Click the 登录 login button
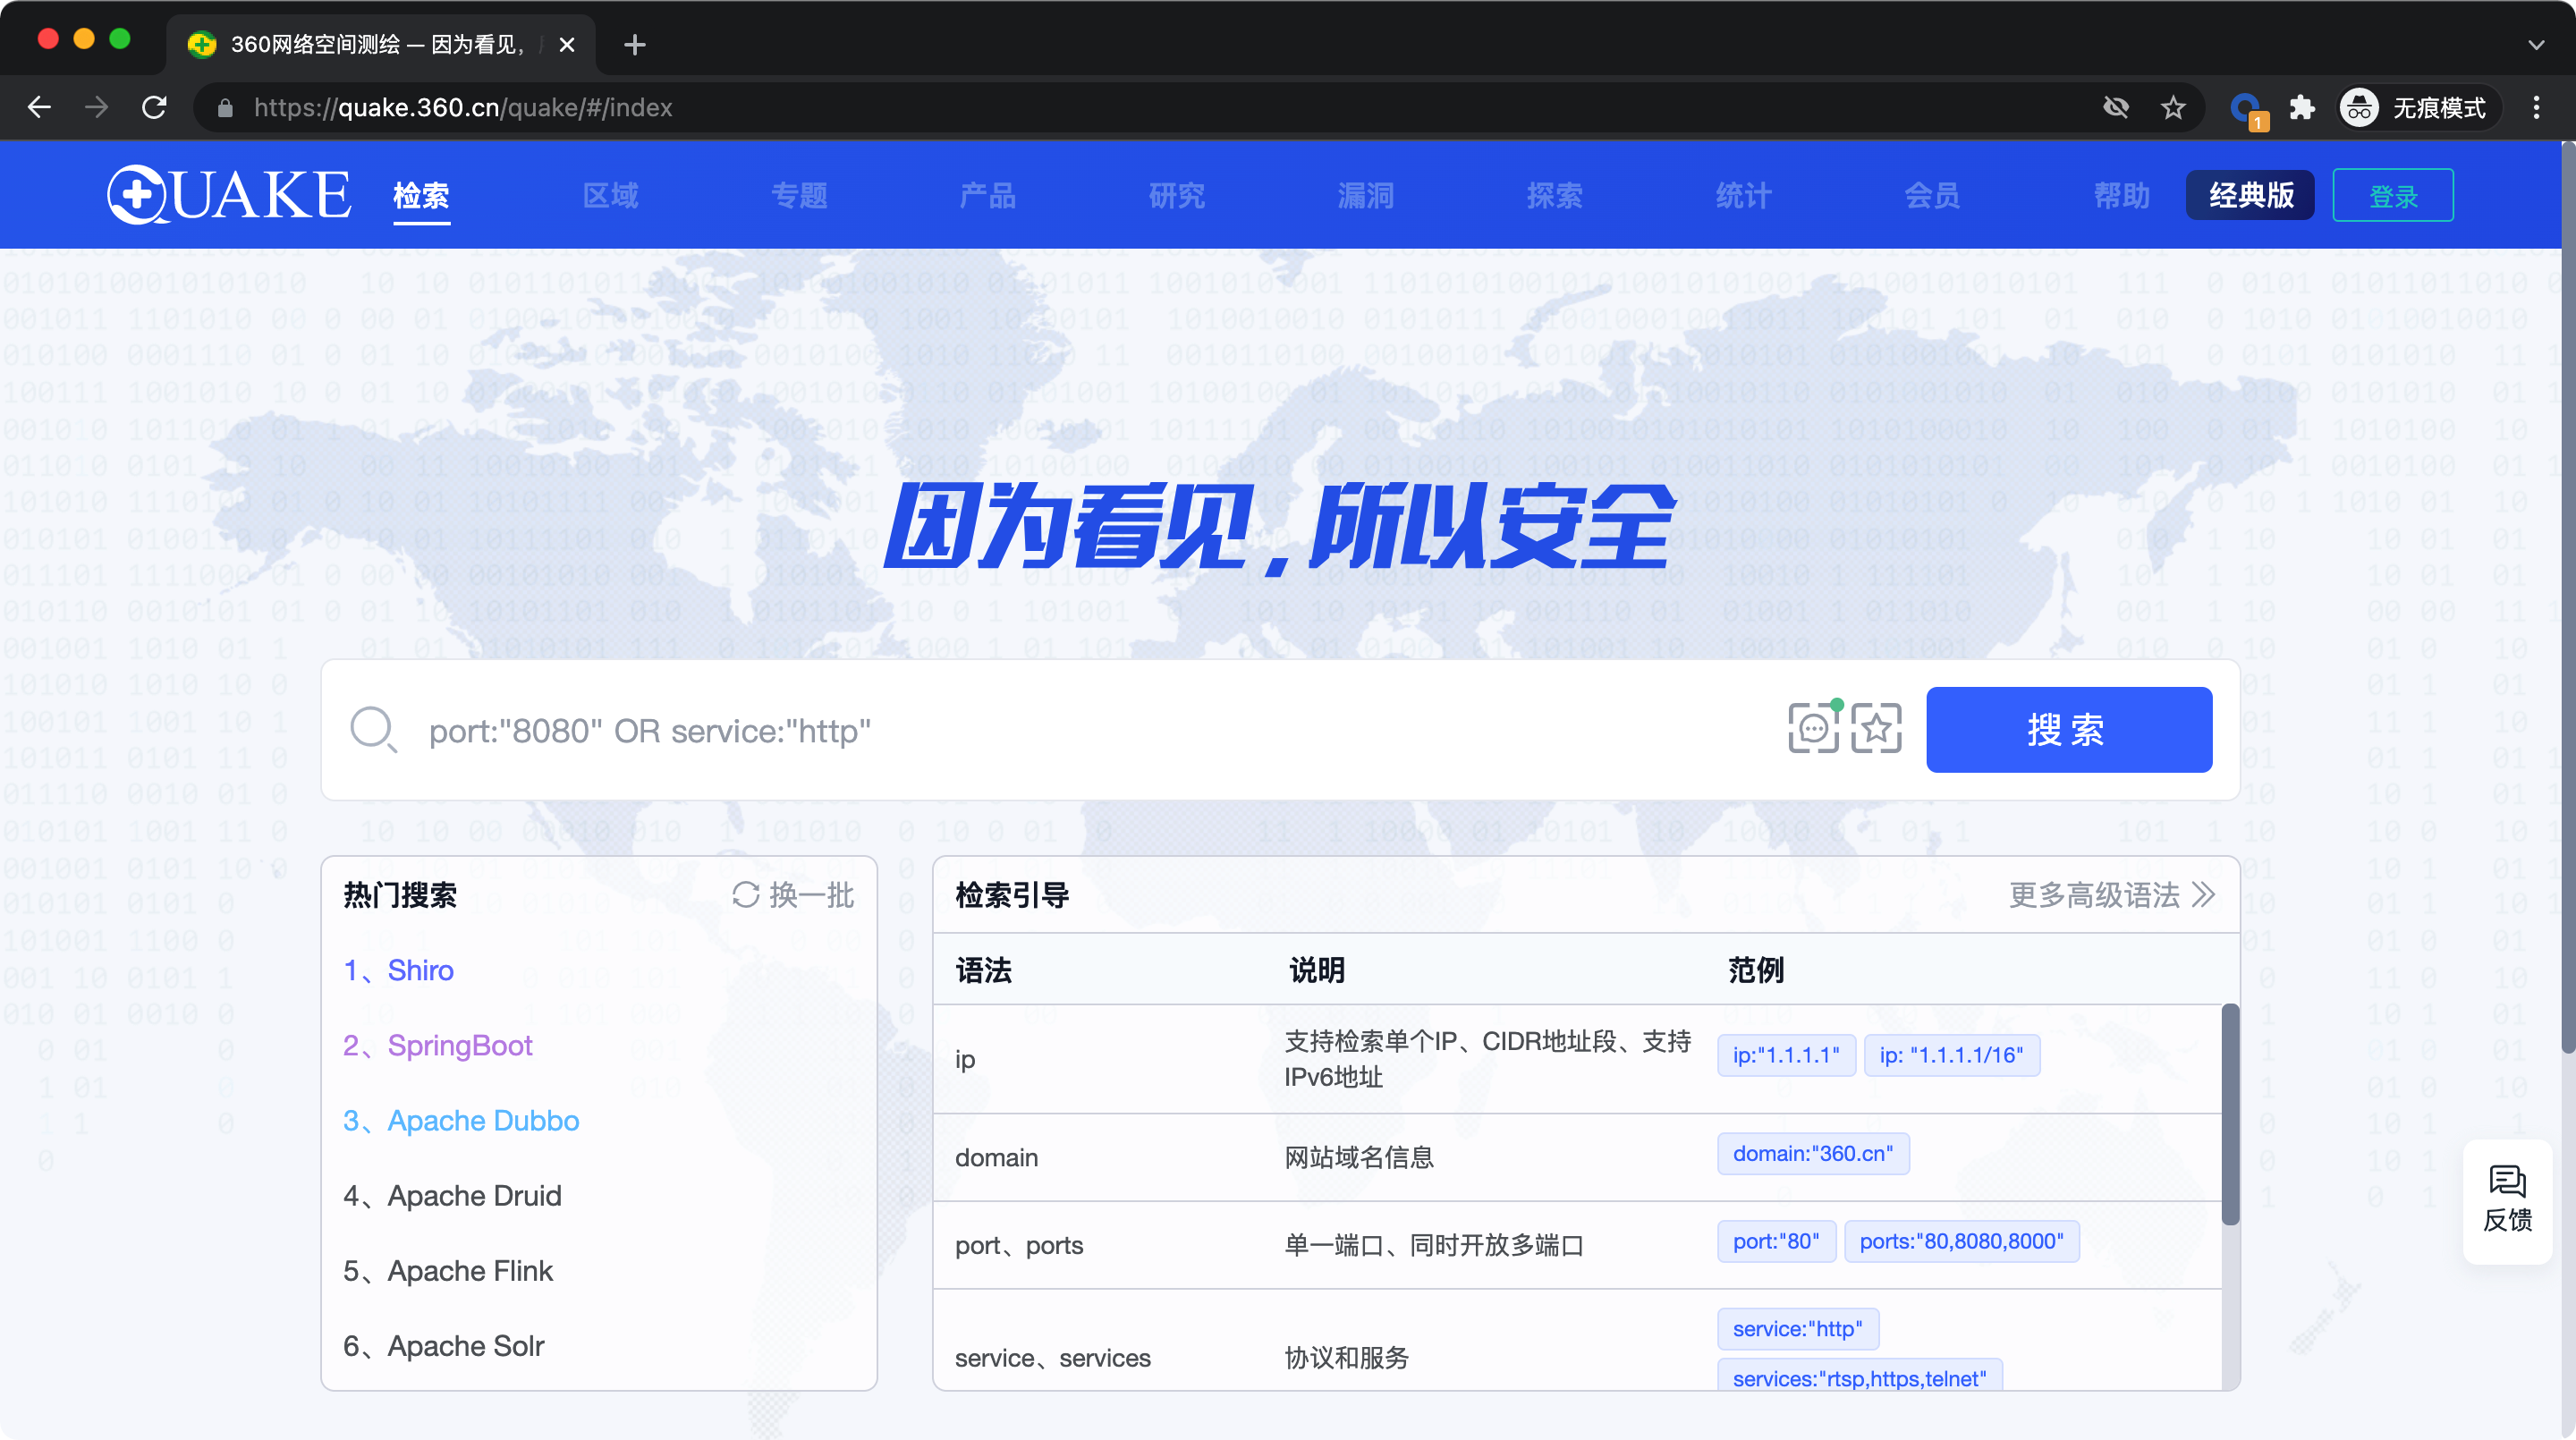The width and height of the screenshot is (2576, 1440). (2393, 195)
